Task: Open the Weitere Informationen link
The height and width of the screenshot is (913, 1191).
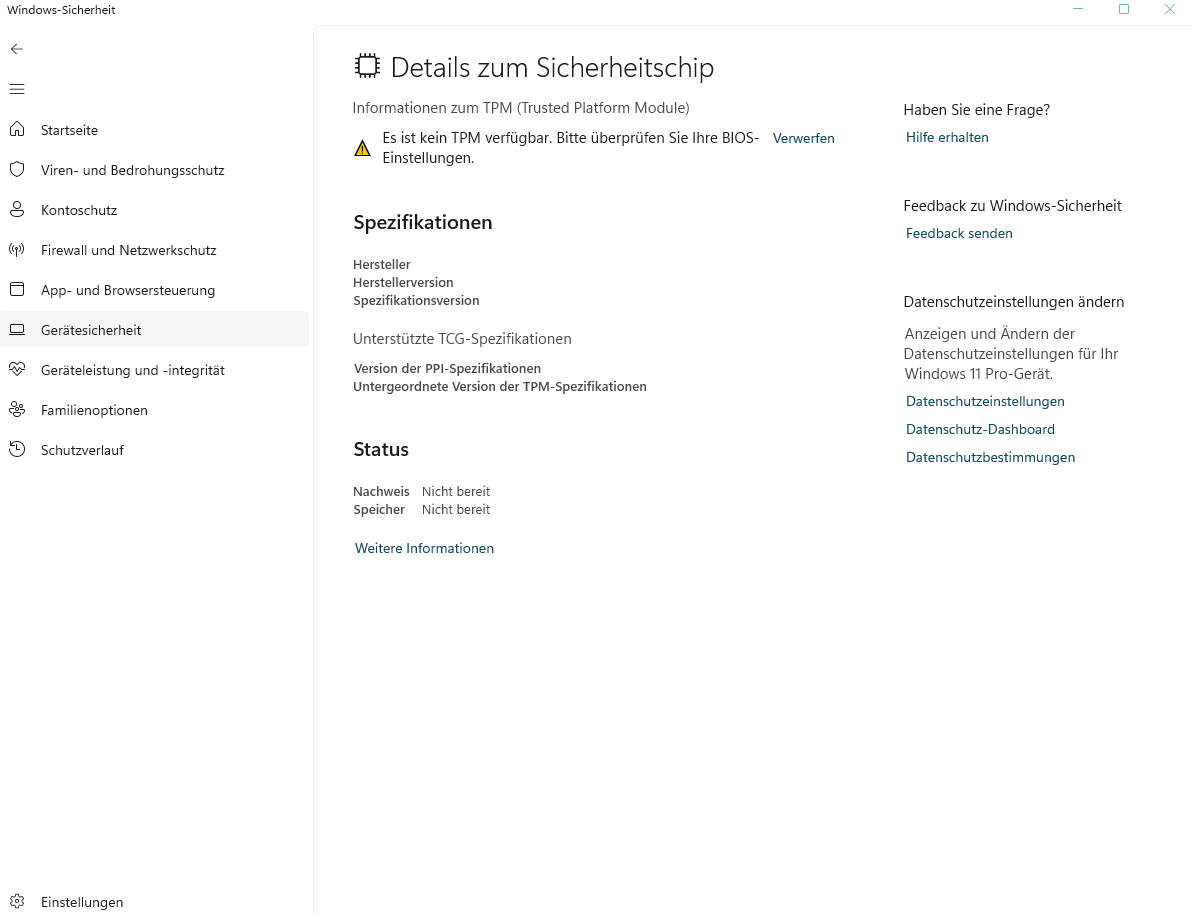Action: tap(424, 548)
